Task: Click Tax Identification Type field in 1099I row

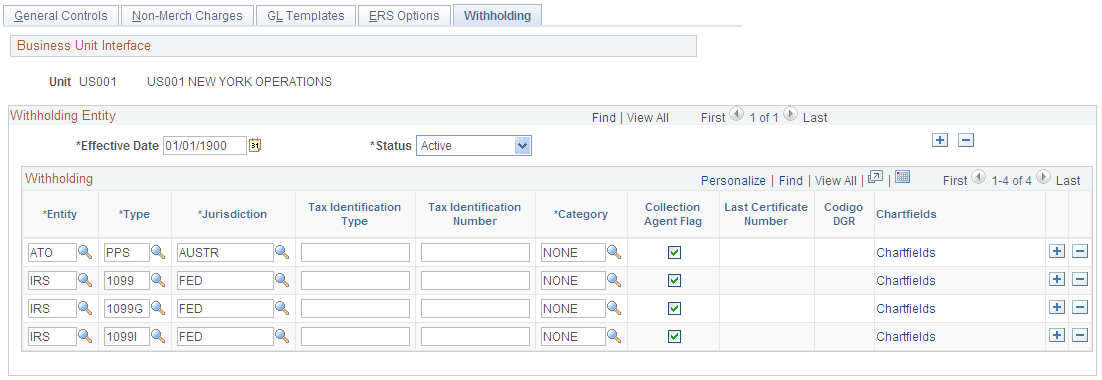Action: point(356,336)
